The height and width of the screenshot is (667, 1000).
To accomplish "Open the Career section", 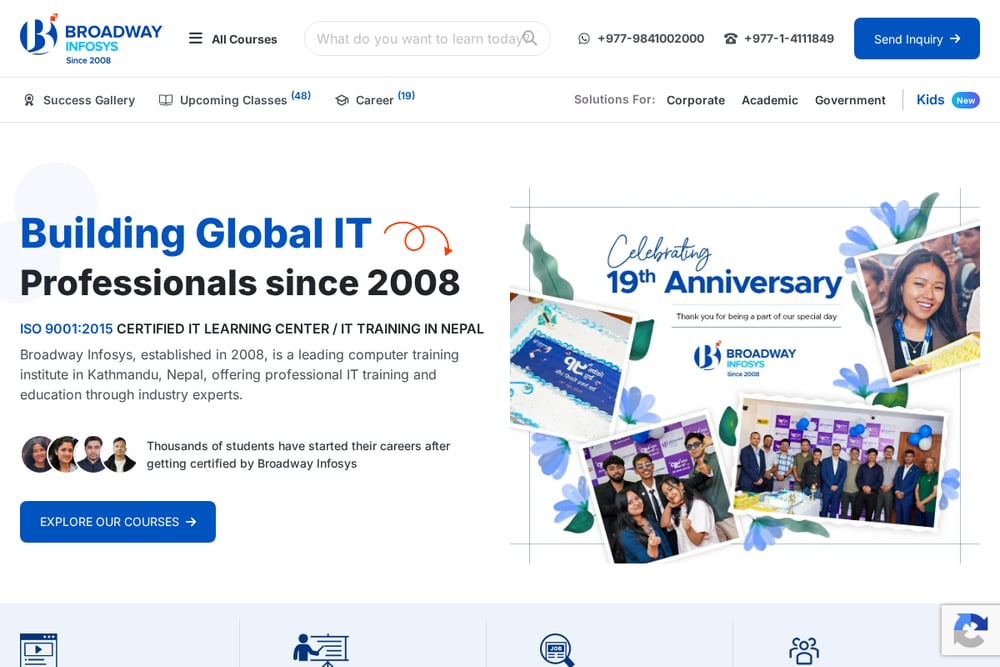I will tap(375, 99).
